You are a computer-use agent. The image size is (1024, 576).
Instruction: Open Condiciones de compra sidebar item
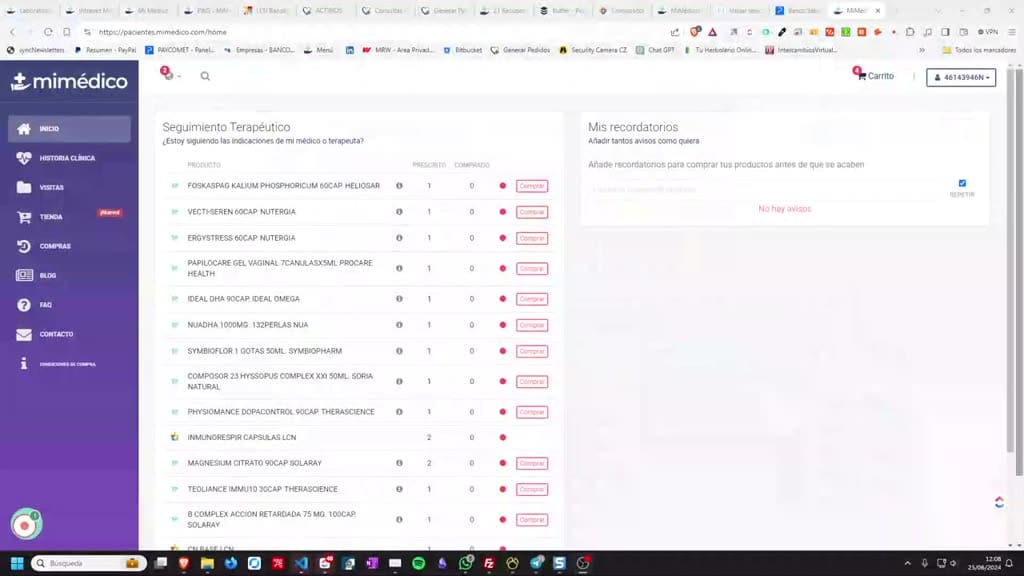point(69,364)
